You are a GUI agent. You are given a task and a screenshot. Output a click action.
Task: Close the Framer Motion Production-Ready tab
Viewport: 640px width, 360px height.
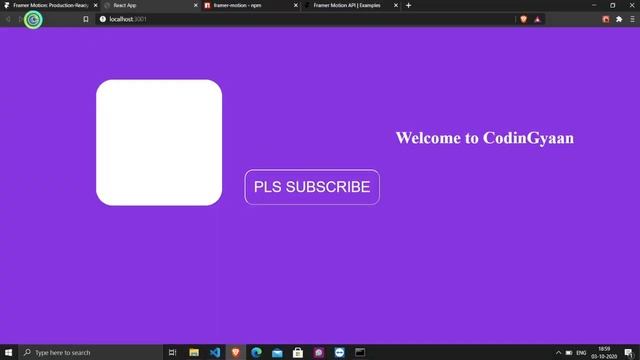(x=96, y=5)
